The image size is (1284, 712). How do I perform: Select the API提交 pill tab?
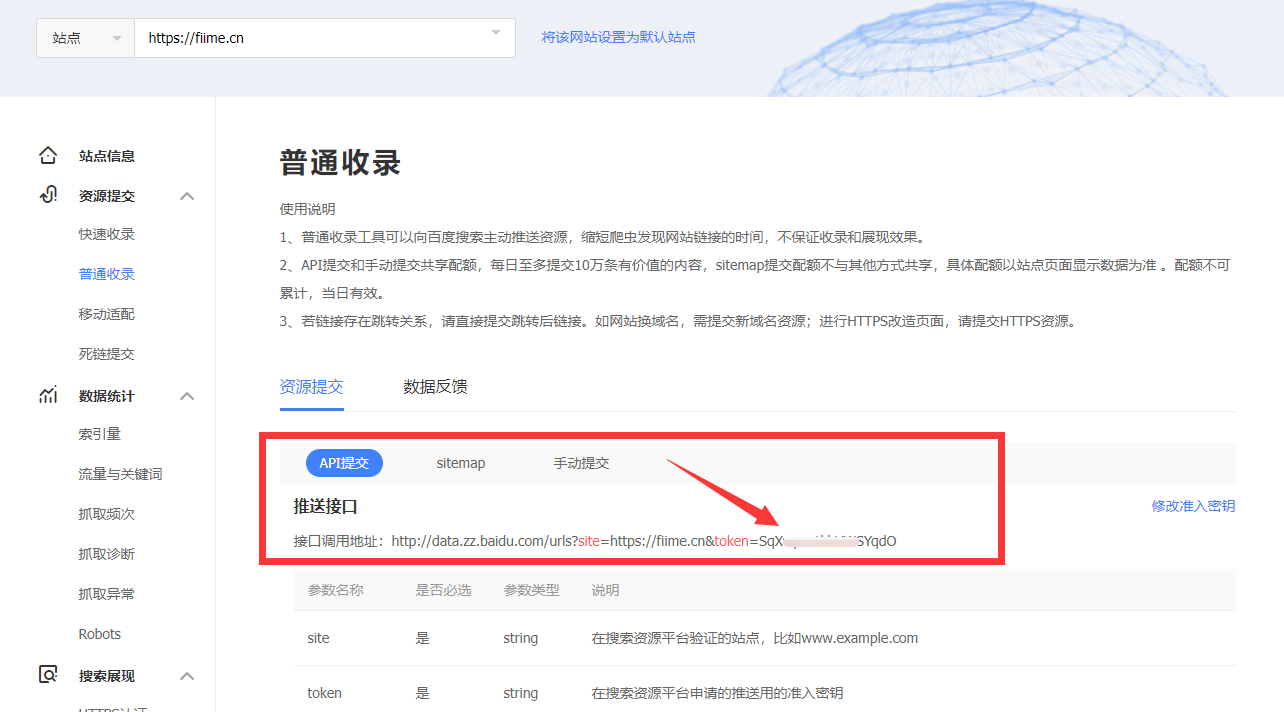tap(344, 463)
